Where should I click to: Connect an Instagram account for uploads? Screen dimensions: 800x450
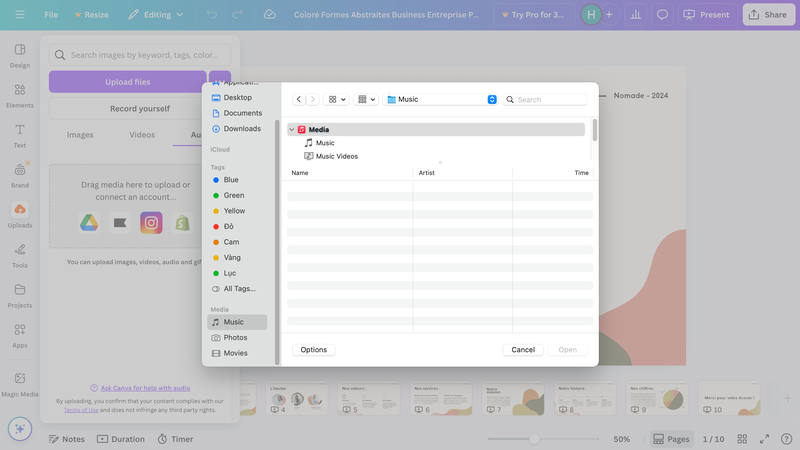(x=151, y=222)
